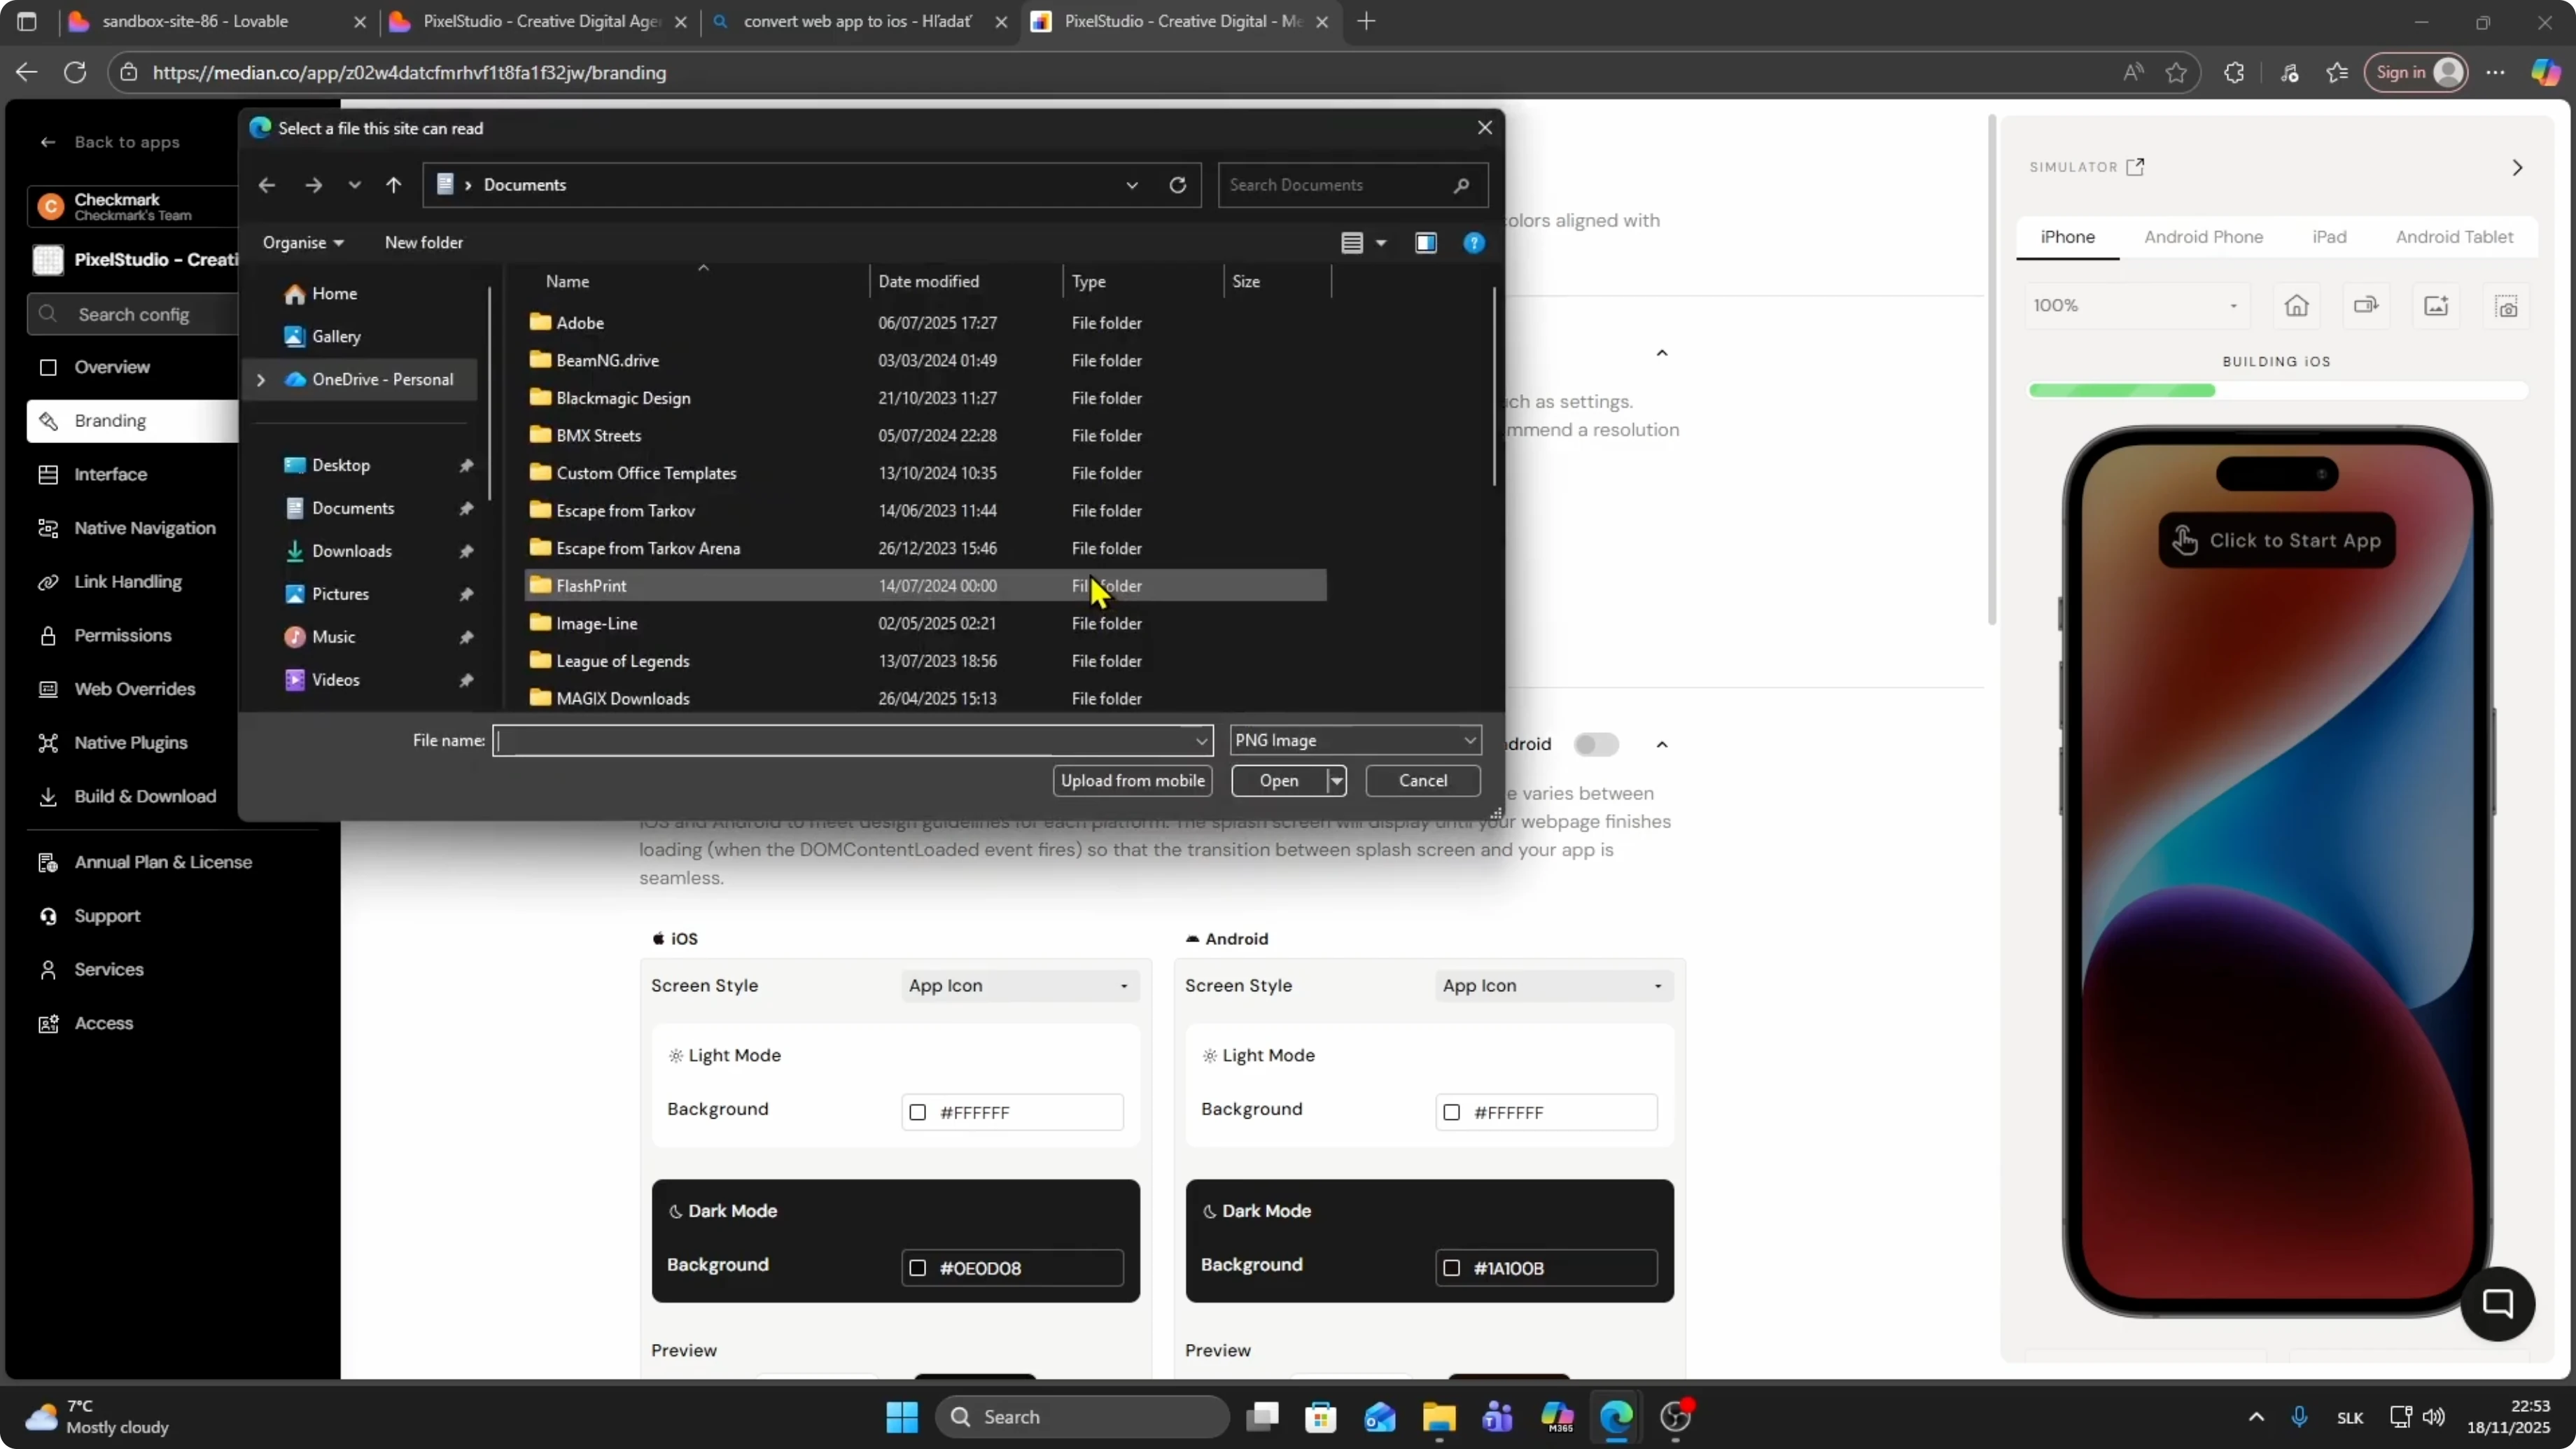Expand the address bar path dropdown

pyautogui.click(x=1131, y=185)
